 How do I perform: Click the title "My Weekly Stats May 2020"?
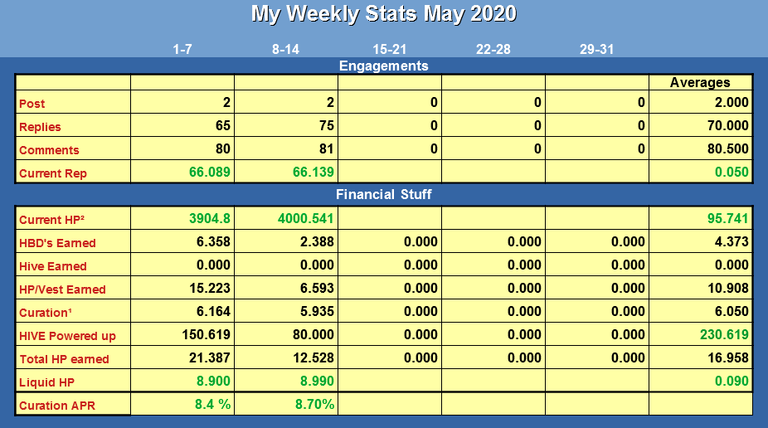[384, 14]
